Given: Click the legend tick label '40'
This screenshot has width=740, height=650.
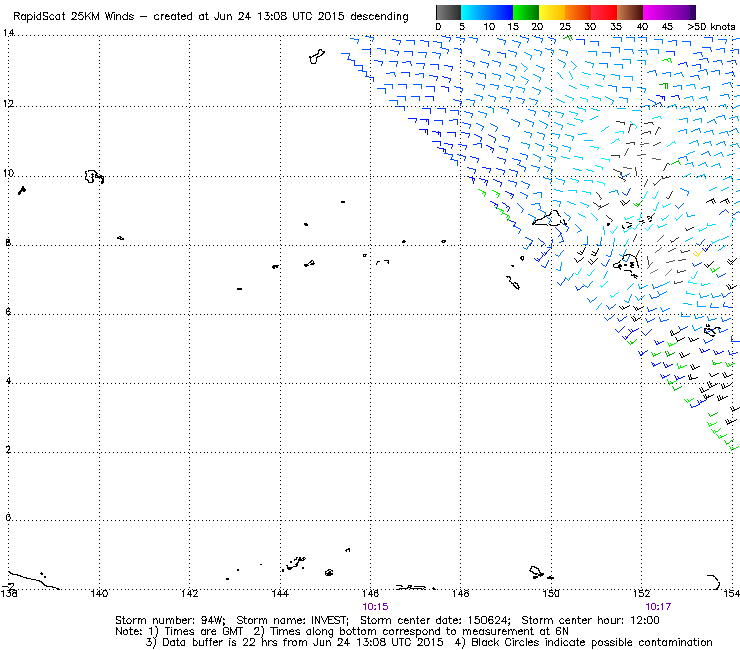Looking at the screenshot, I should click(642, 27).
